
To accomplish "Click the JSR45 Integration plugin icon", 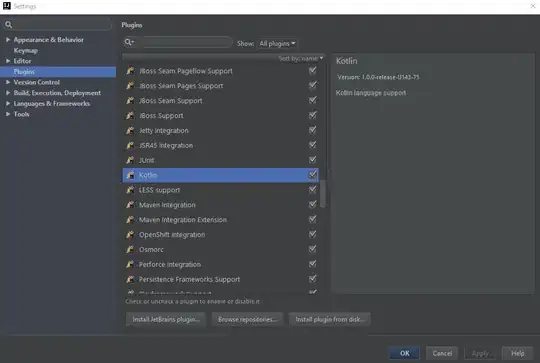I will [130, 145].
